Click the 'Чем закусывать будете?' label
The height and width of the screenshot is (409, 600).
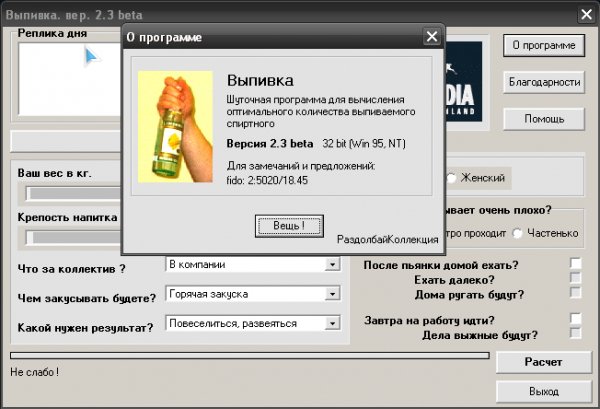(87, 298)
